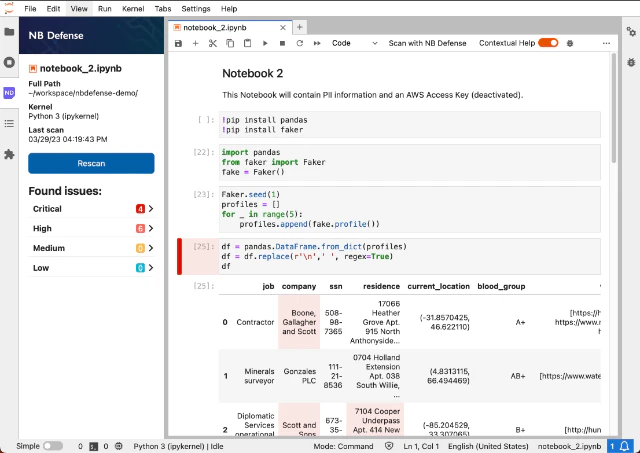The image size is (640, 453).
Task: Open the Property Inspector gears icon
Action: point(631,32)
